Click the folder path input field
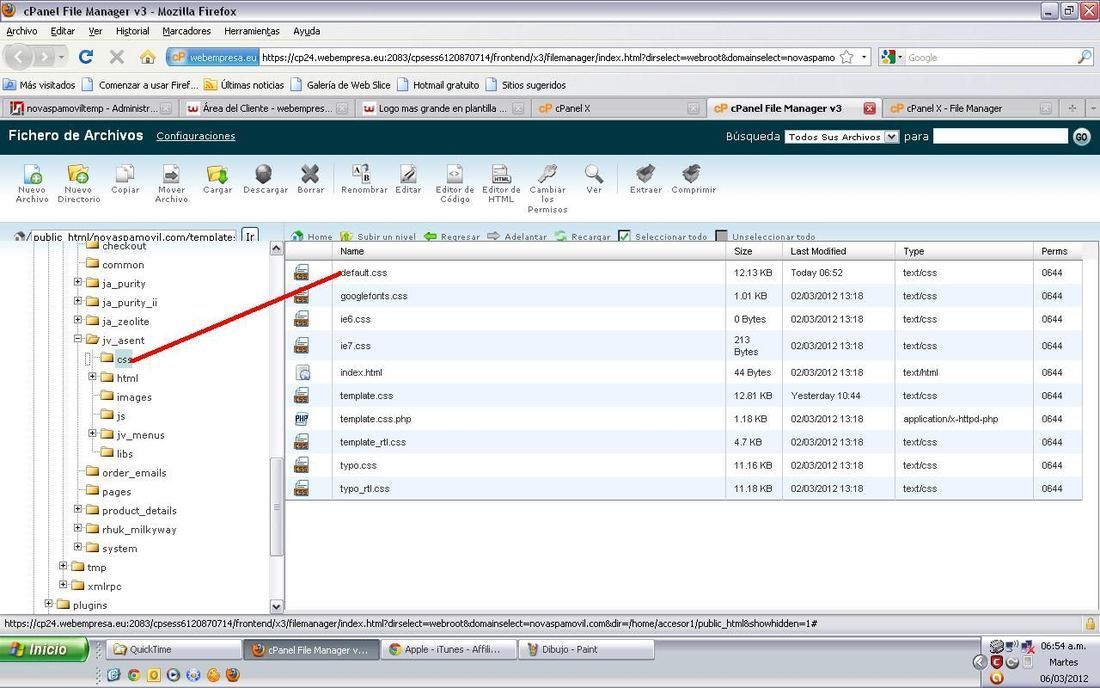The width and height of the screenshot is (1100, 688). [x=133, y=236]
